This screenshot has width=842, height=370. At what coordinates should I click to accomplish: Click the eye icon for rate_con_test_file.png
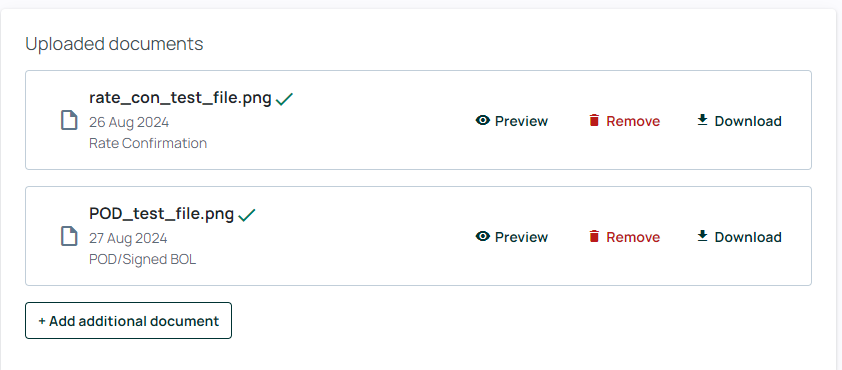pyautogui.click(x=483, y=120)
